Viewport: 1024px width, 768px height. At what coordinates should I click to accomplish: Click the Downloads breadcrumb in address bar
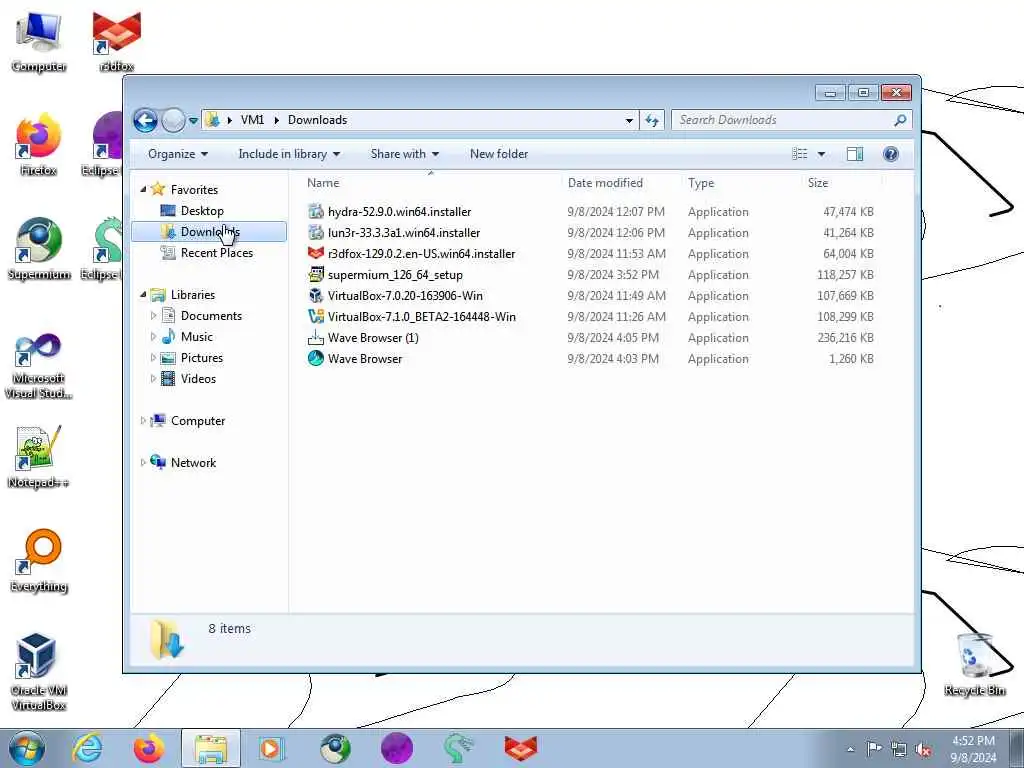[317, 120]
